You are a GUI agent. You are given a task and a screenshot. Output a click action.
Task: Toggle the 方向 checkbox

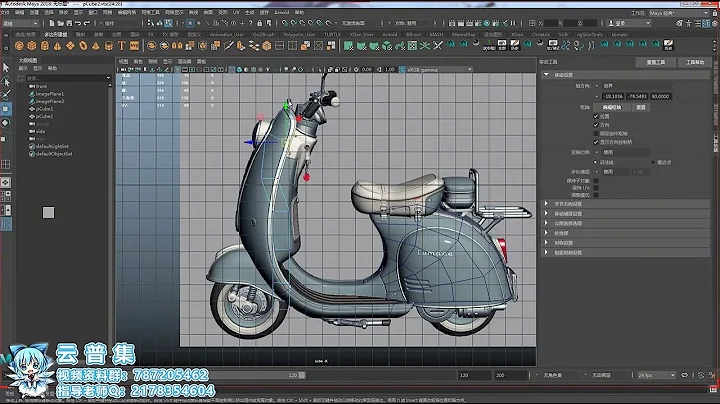pos(596,125)
